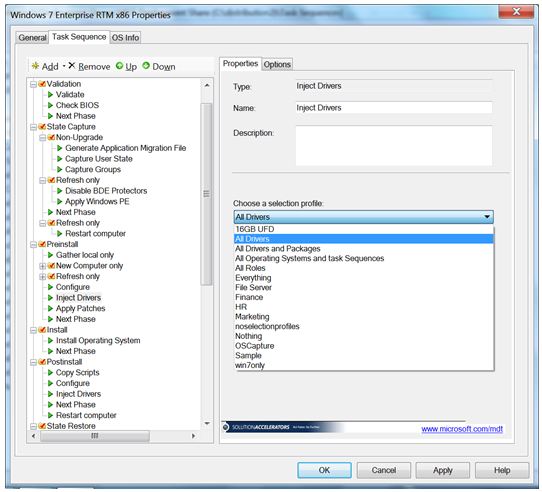
Task: Select All Drivers and Packages profile
Action: [364, 249]
